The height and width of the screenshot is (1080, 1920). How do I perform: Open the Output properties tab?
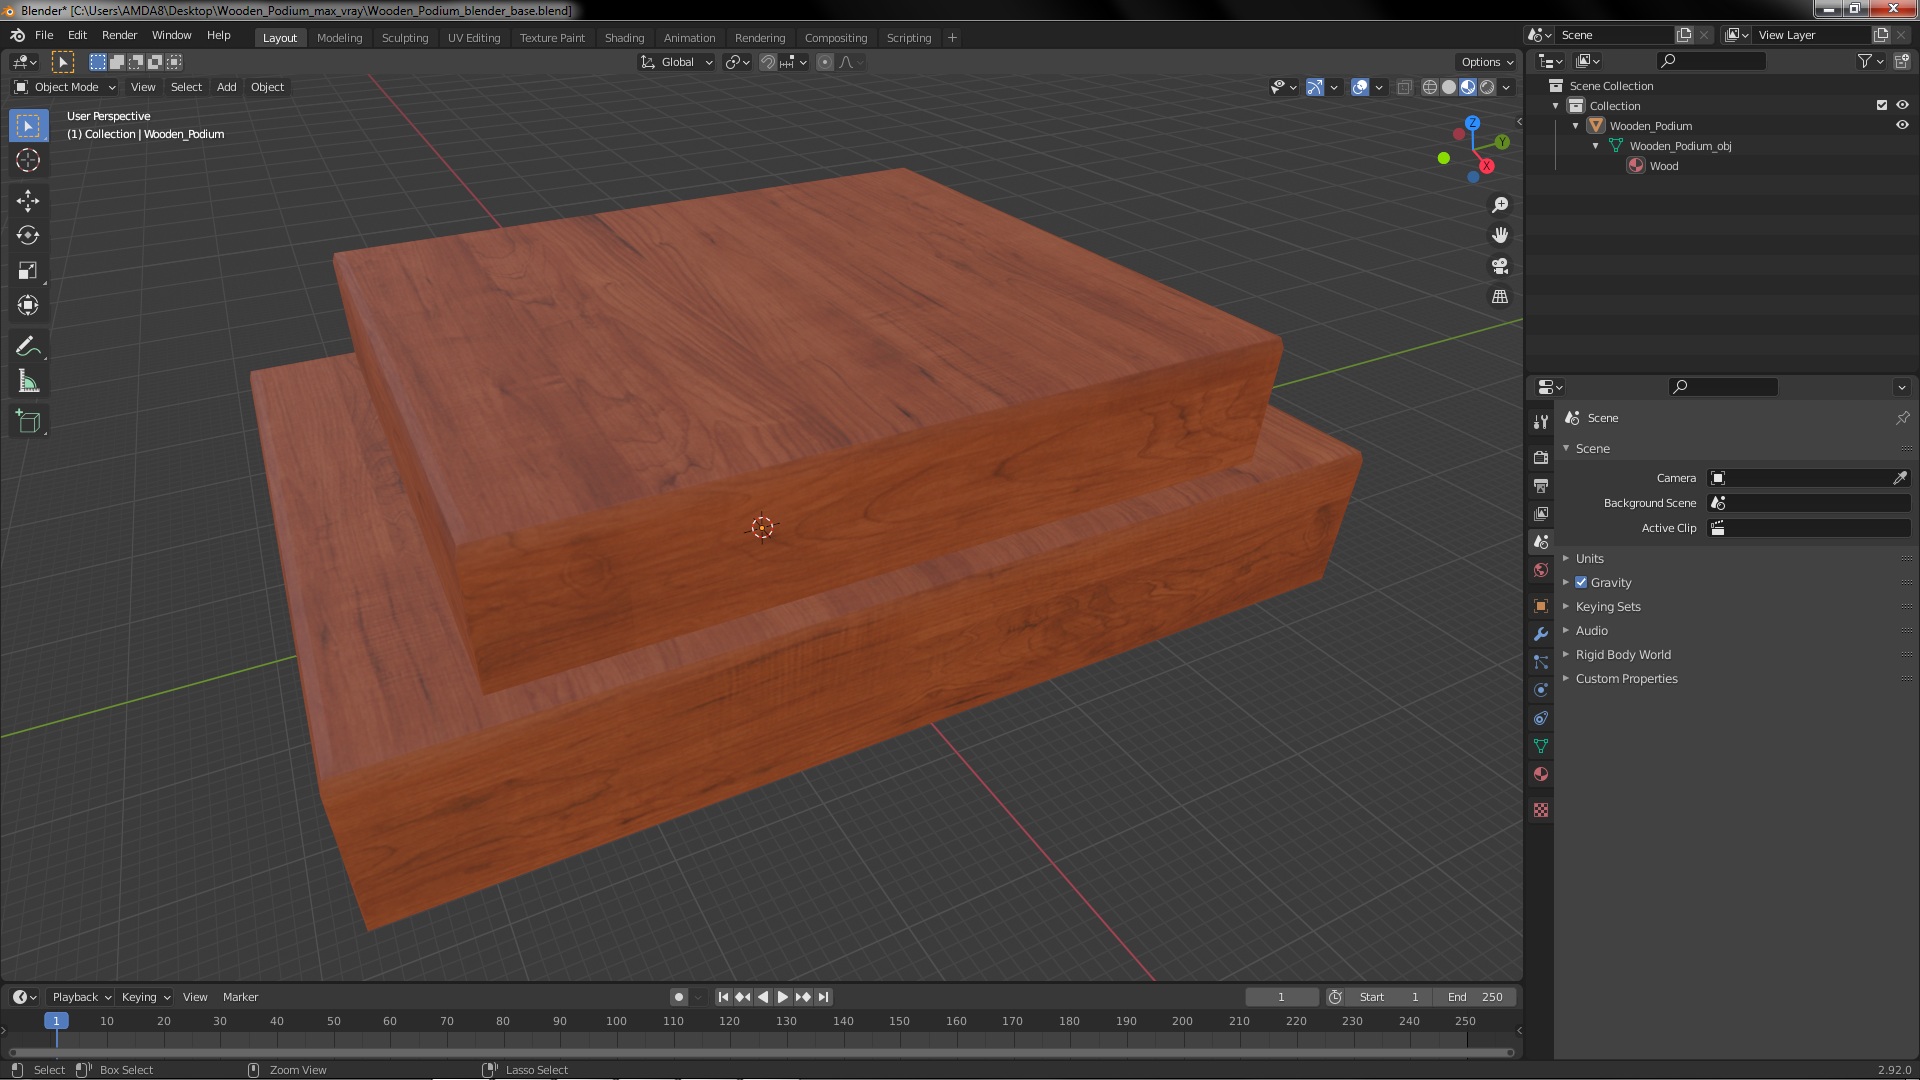point(1541,485)
